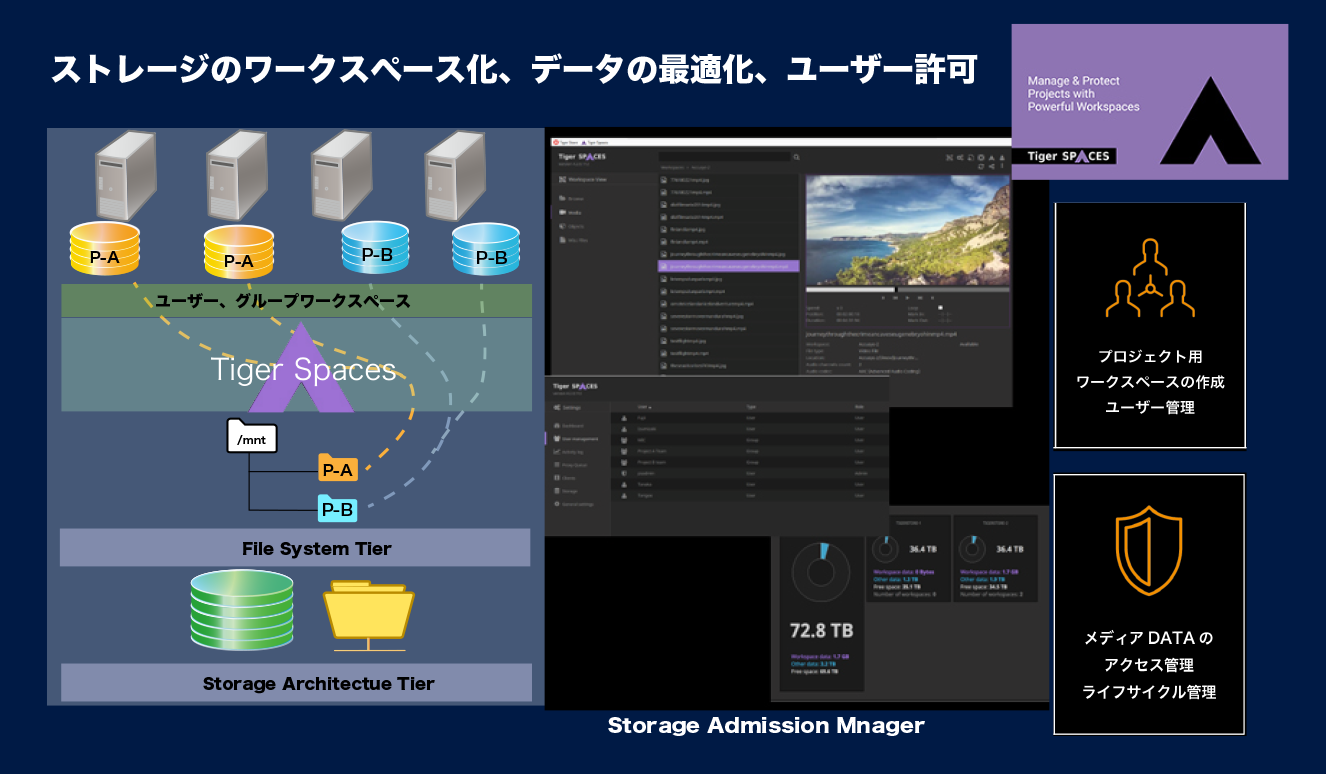
Task: Click the orange user group workspace icon
Action: [1150, 277]
